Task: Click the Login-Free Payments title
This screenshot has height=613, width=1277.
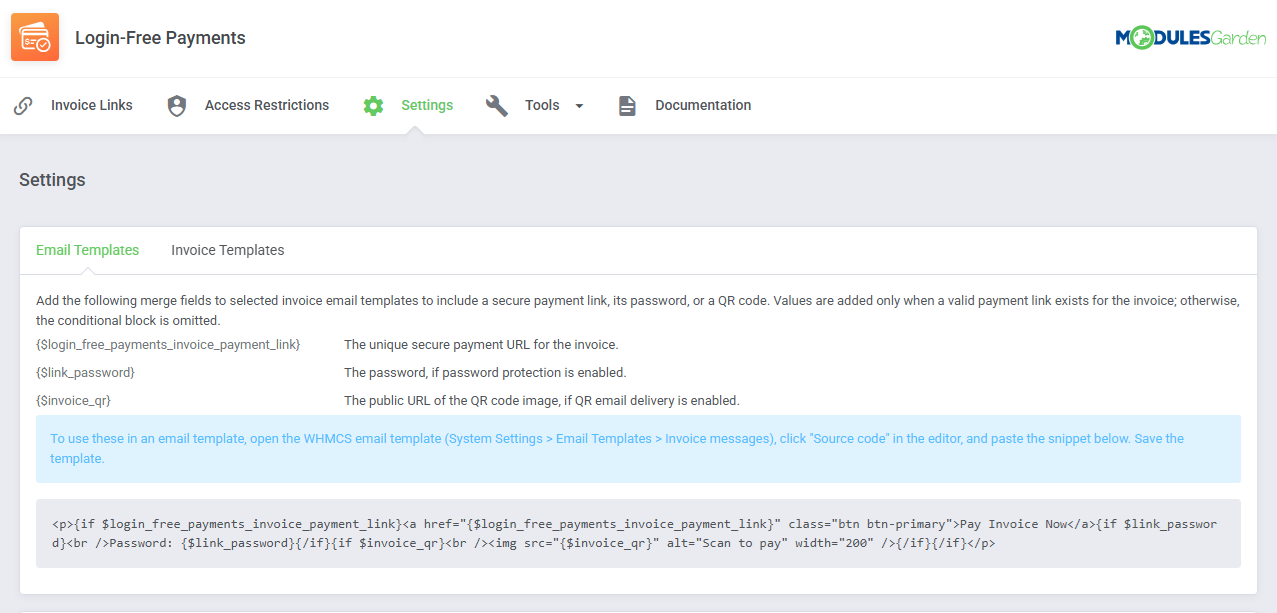Action: [x=160, y=38]
